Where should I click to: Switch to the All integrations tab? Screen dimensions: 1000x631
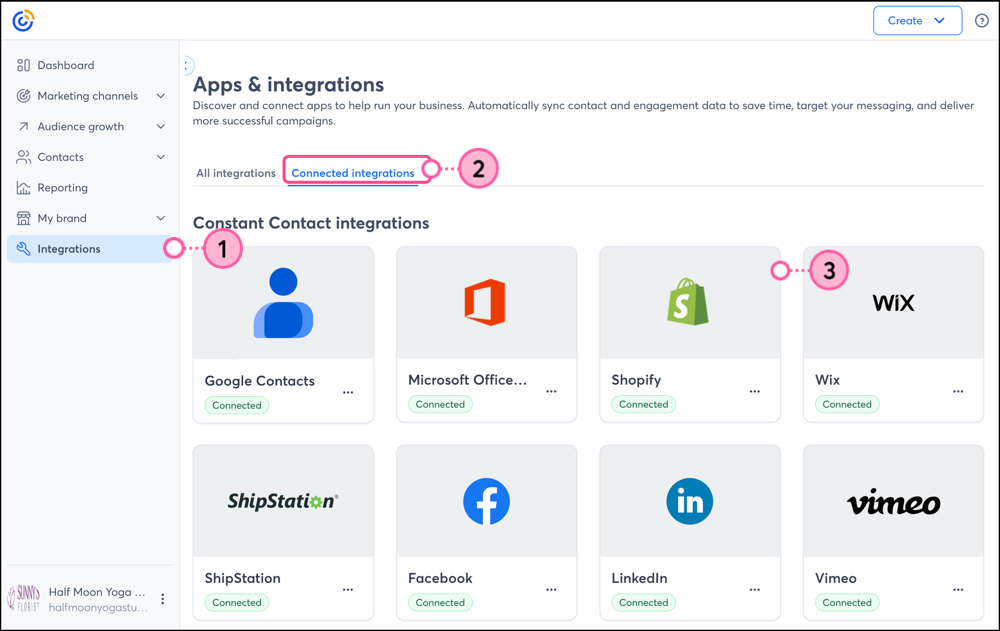pos(236,173)
